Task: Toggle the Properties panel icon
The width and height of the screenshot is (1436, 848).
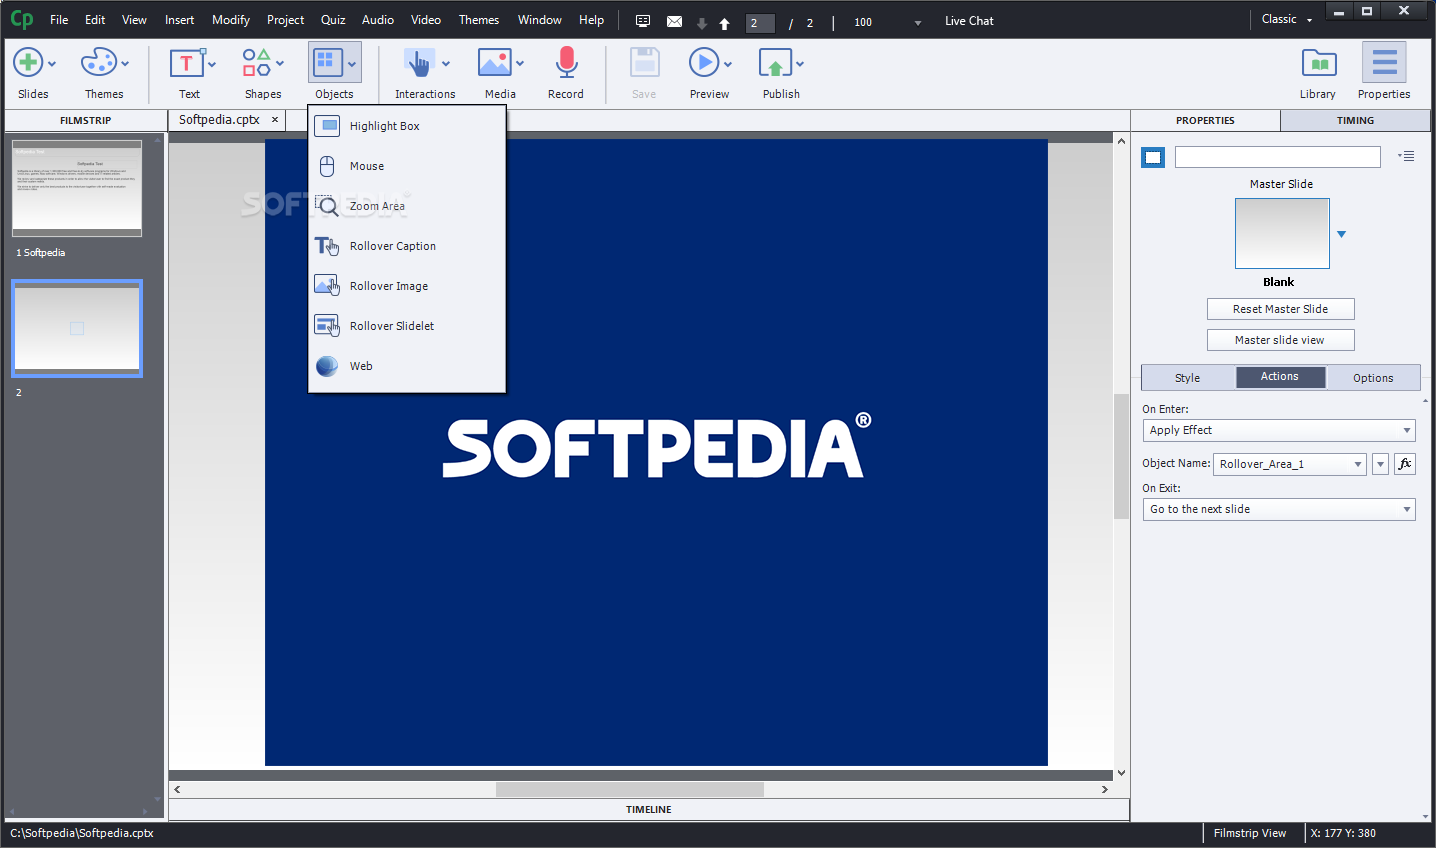Action: pyautogui.click(x=1384, y=63)
